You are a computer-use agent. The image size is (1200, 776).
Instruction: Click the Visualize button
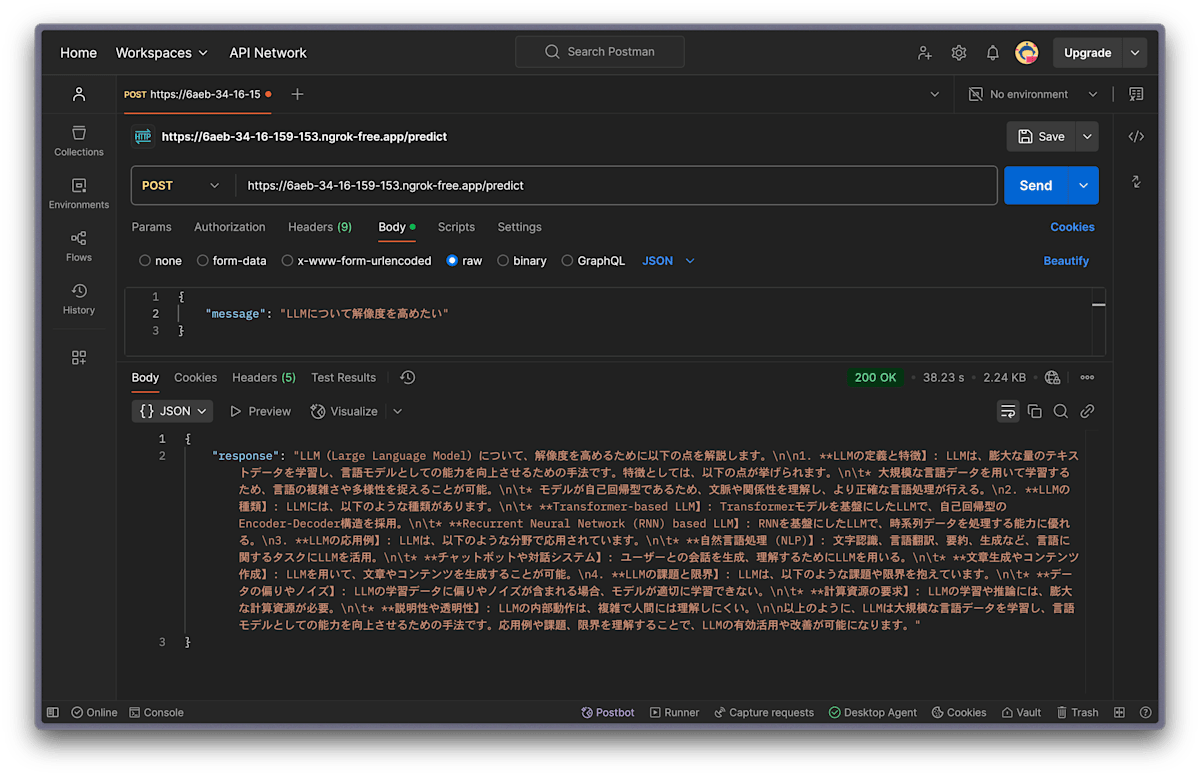[344, 411]
